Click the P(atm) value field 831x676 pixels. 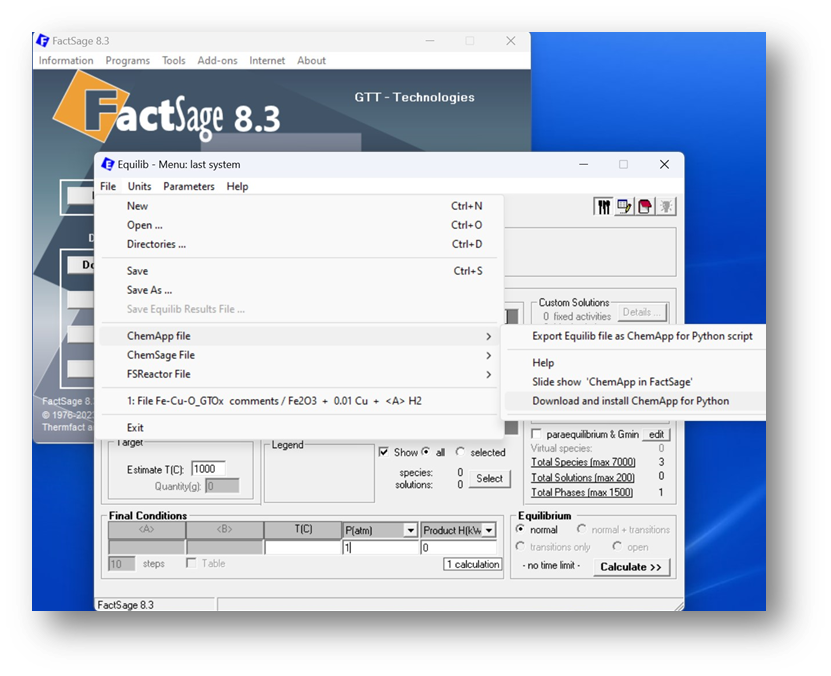click(x=381, y=547)
